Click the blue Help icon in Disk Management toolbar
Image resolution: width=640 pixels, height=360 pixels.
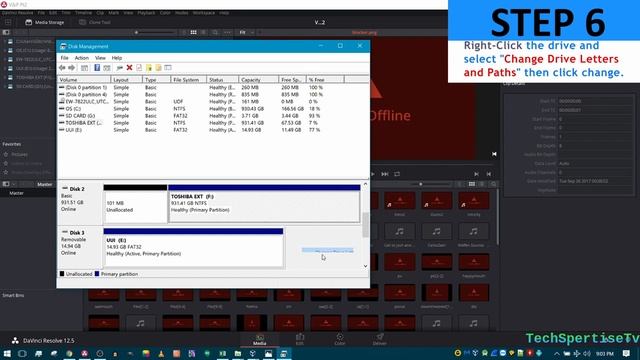click(97, 68)
